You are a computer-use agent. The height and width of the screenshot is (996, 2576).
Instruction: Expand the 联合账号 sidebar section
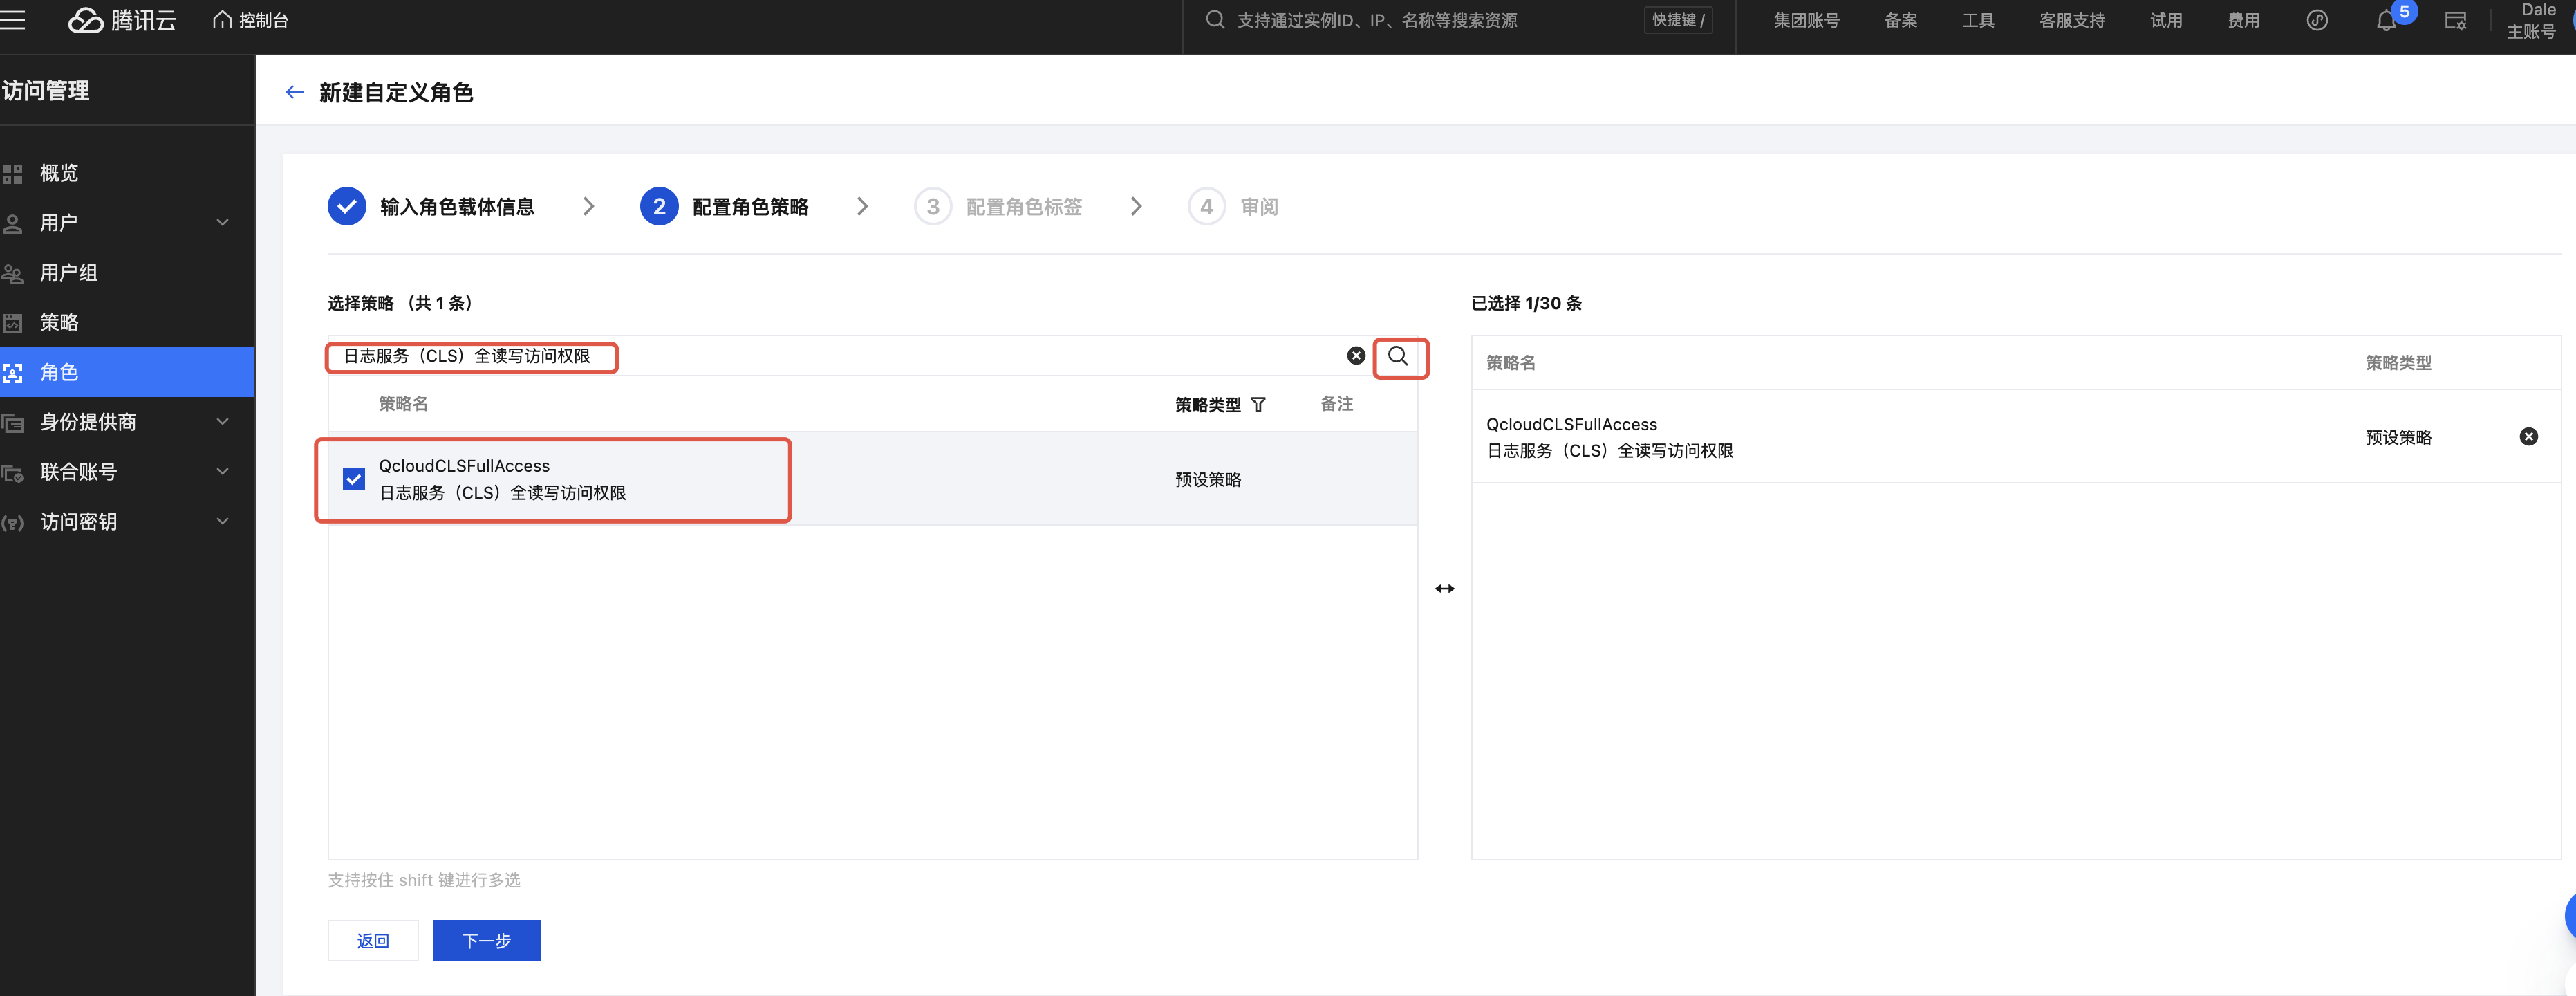coord(127,472)
